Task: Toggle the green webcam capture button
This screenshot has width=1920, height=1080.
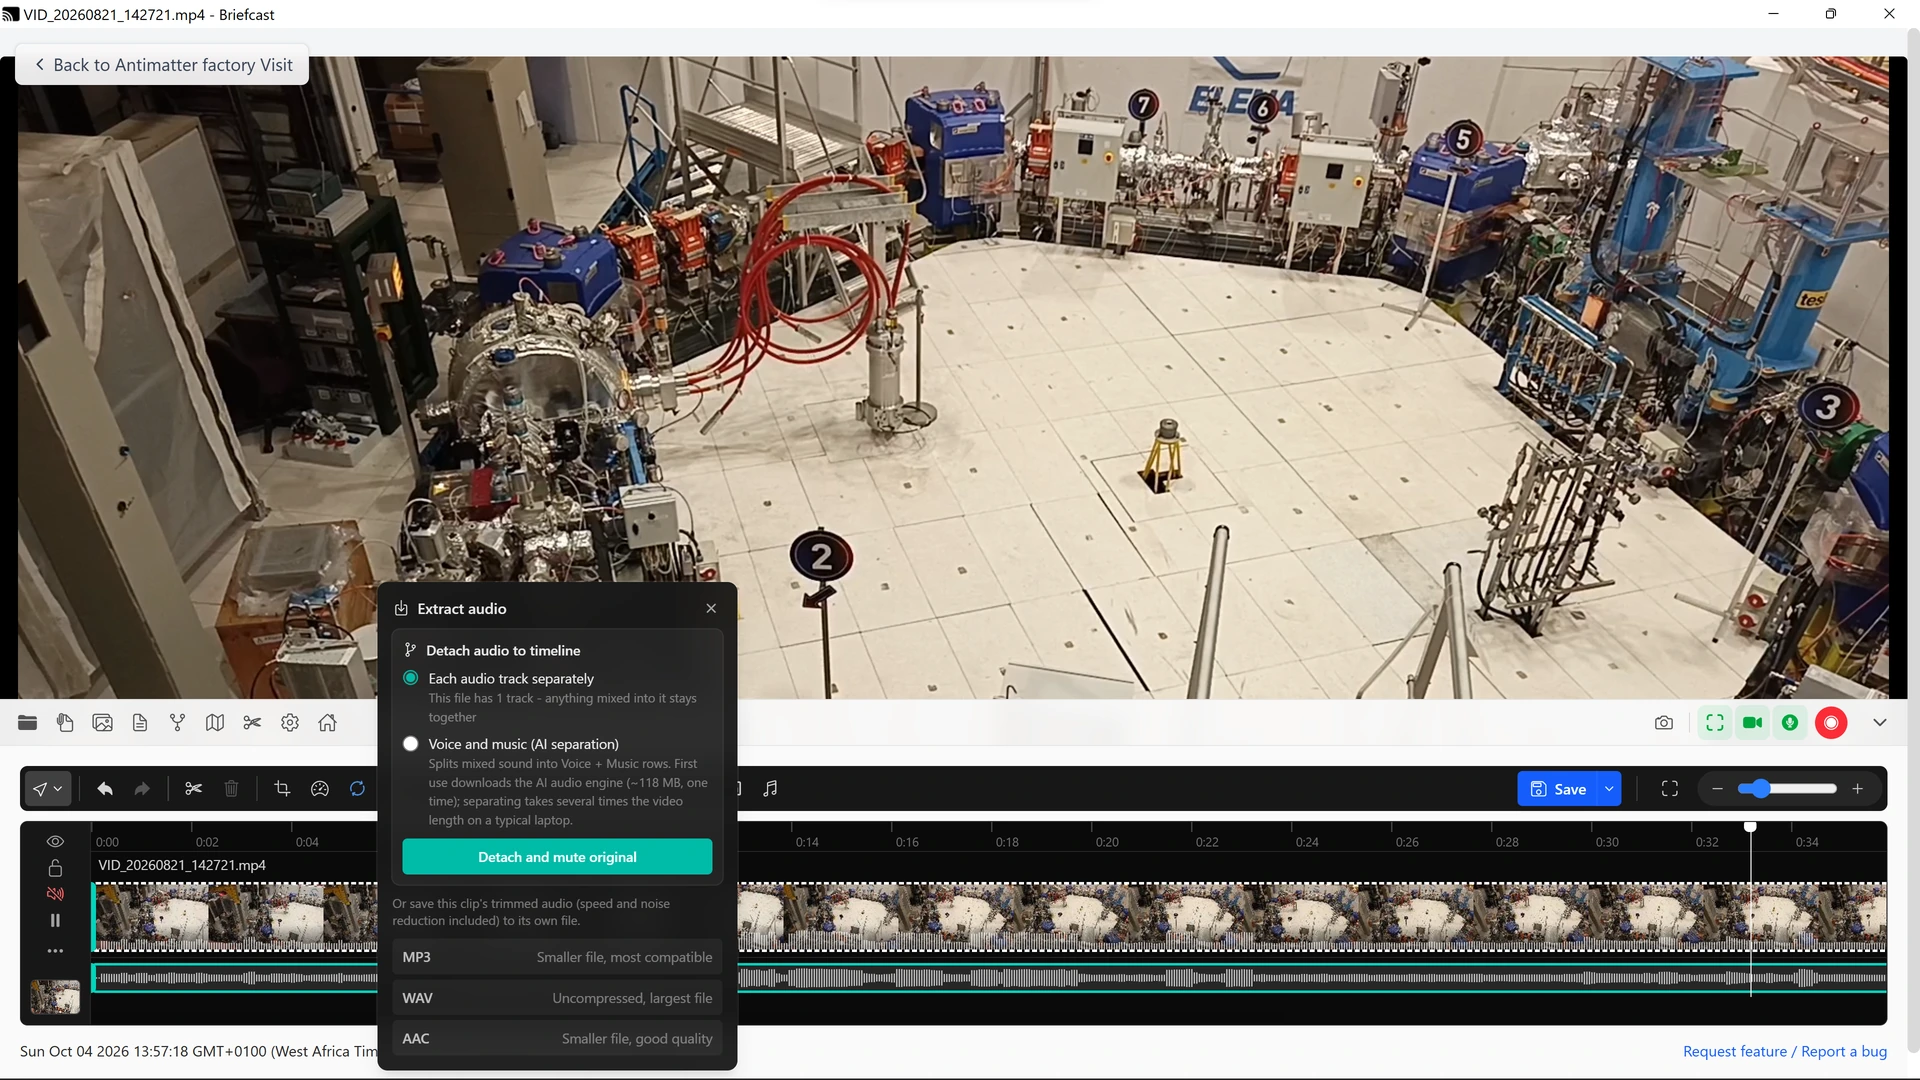Action: (1752, 722)
